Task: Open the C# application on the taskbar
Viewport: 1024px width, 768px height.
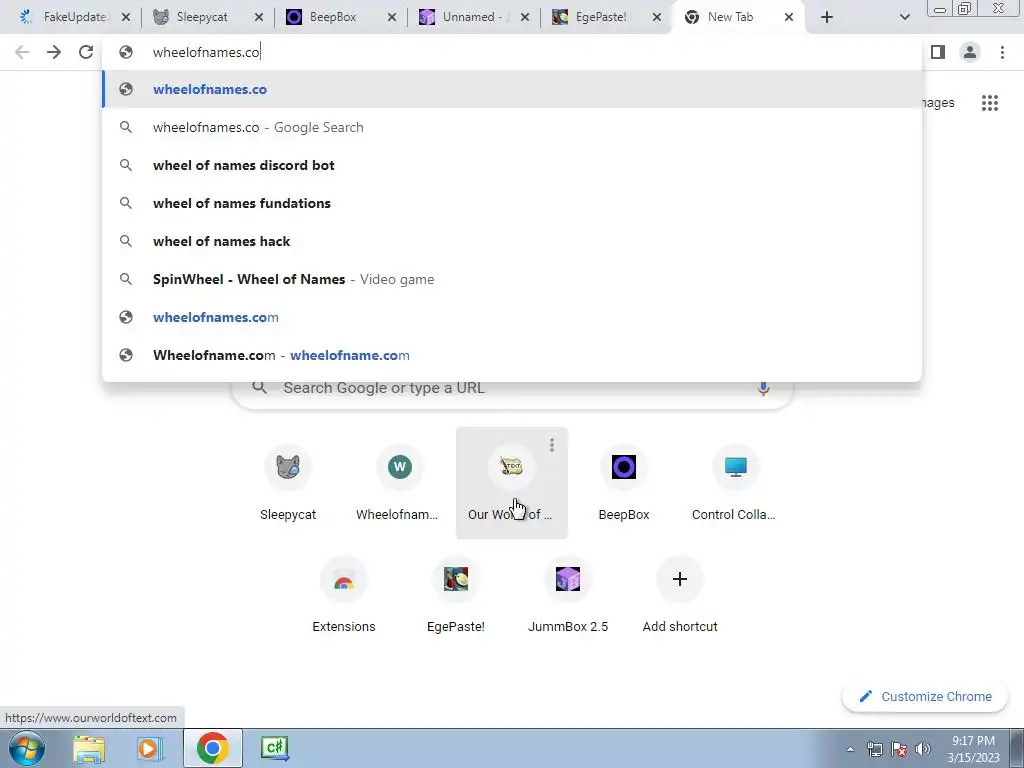Action: 274,748
